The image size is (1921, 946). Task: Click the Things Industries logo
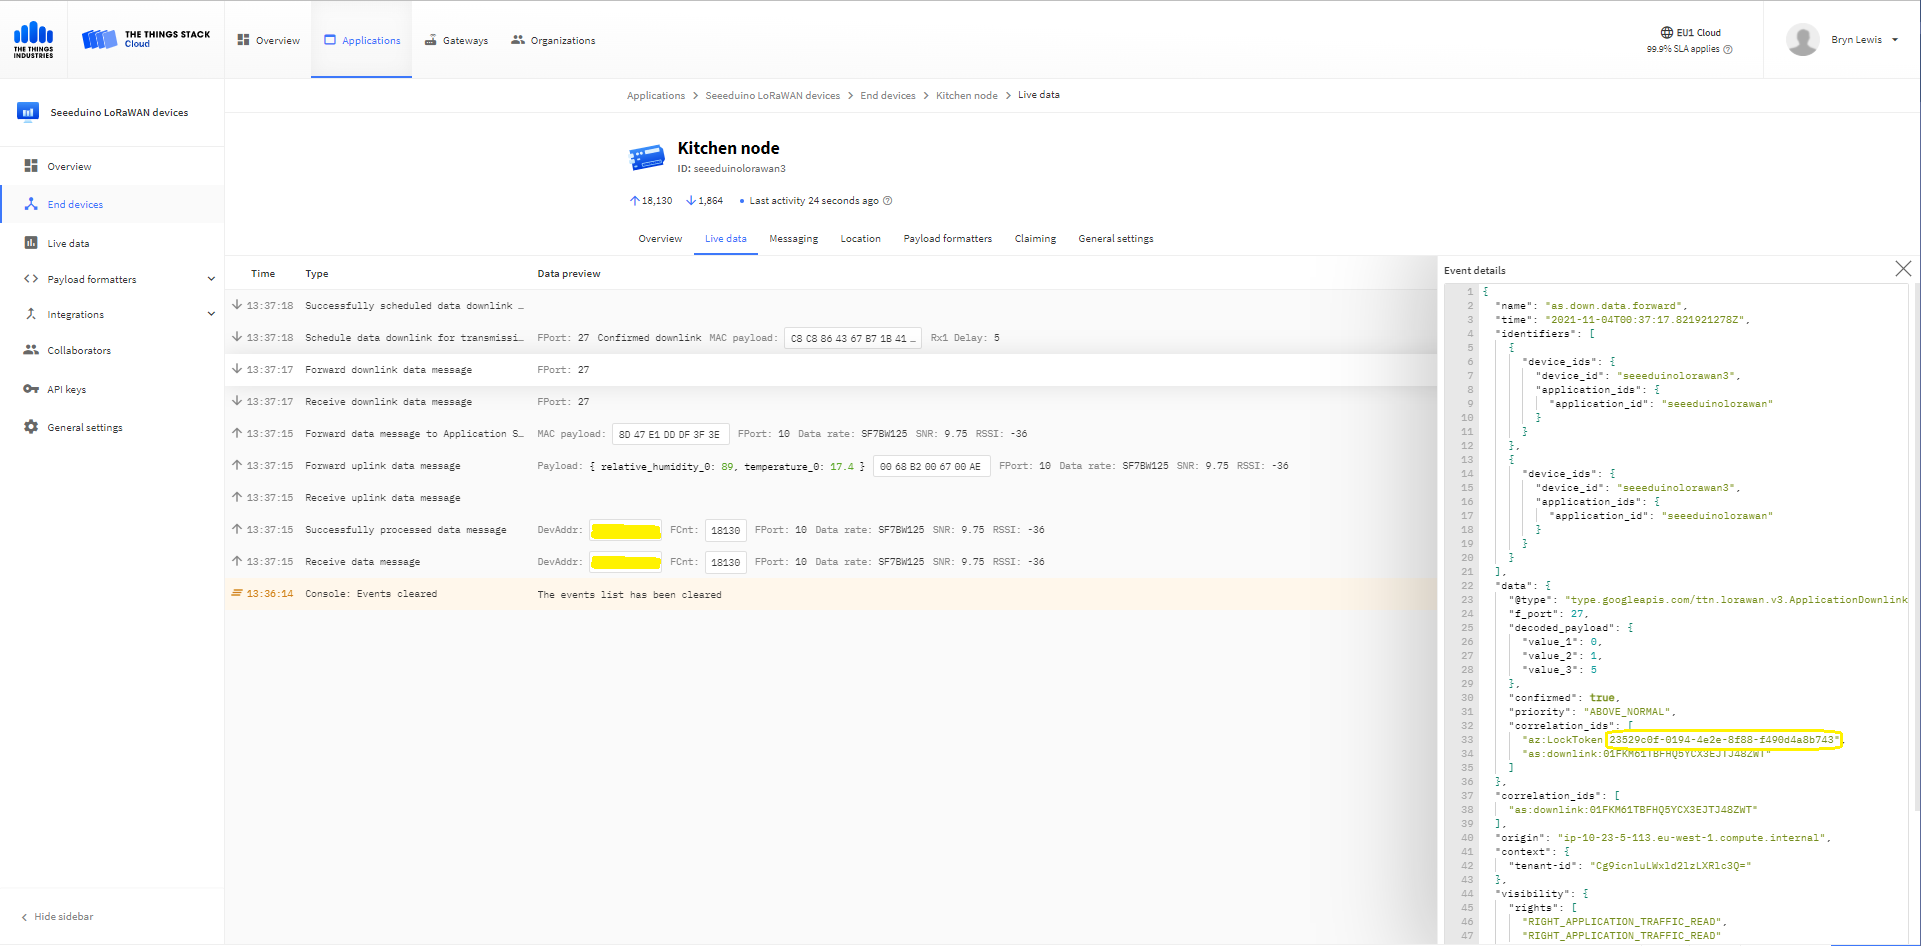(33, 40)
